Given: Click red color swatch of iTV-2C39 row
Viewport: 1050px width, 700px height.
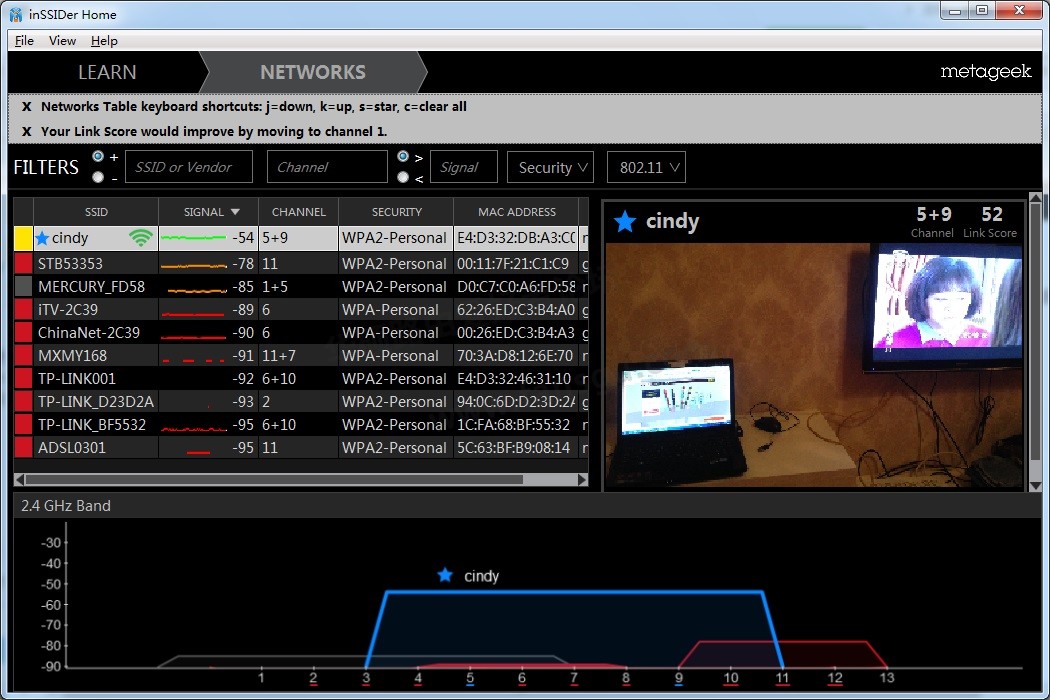Looking at the screenshot, I should (x=23, y=309).
